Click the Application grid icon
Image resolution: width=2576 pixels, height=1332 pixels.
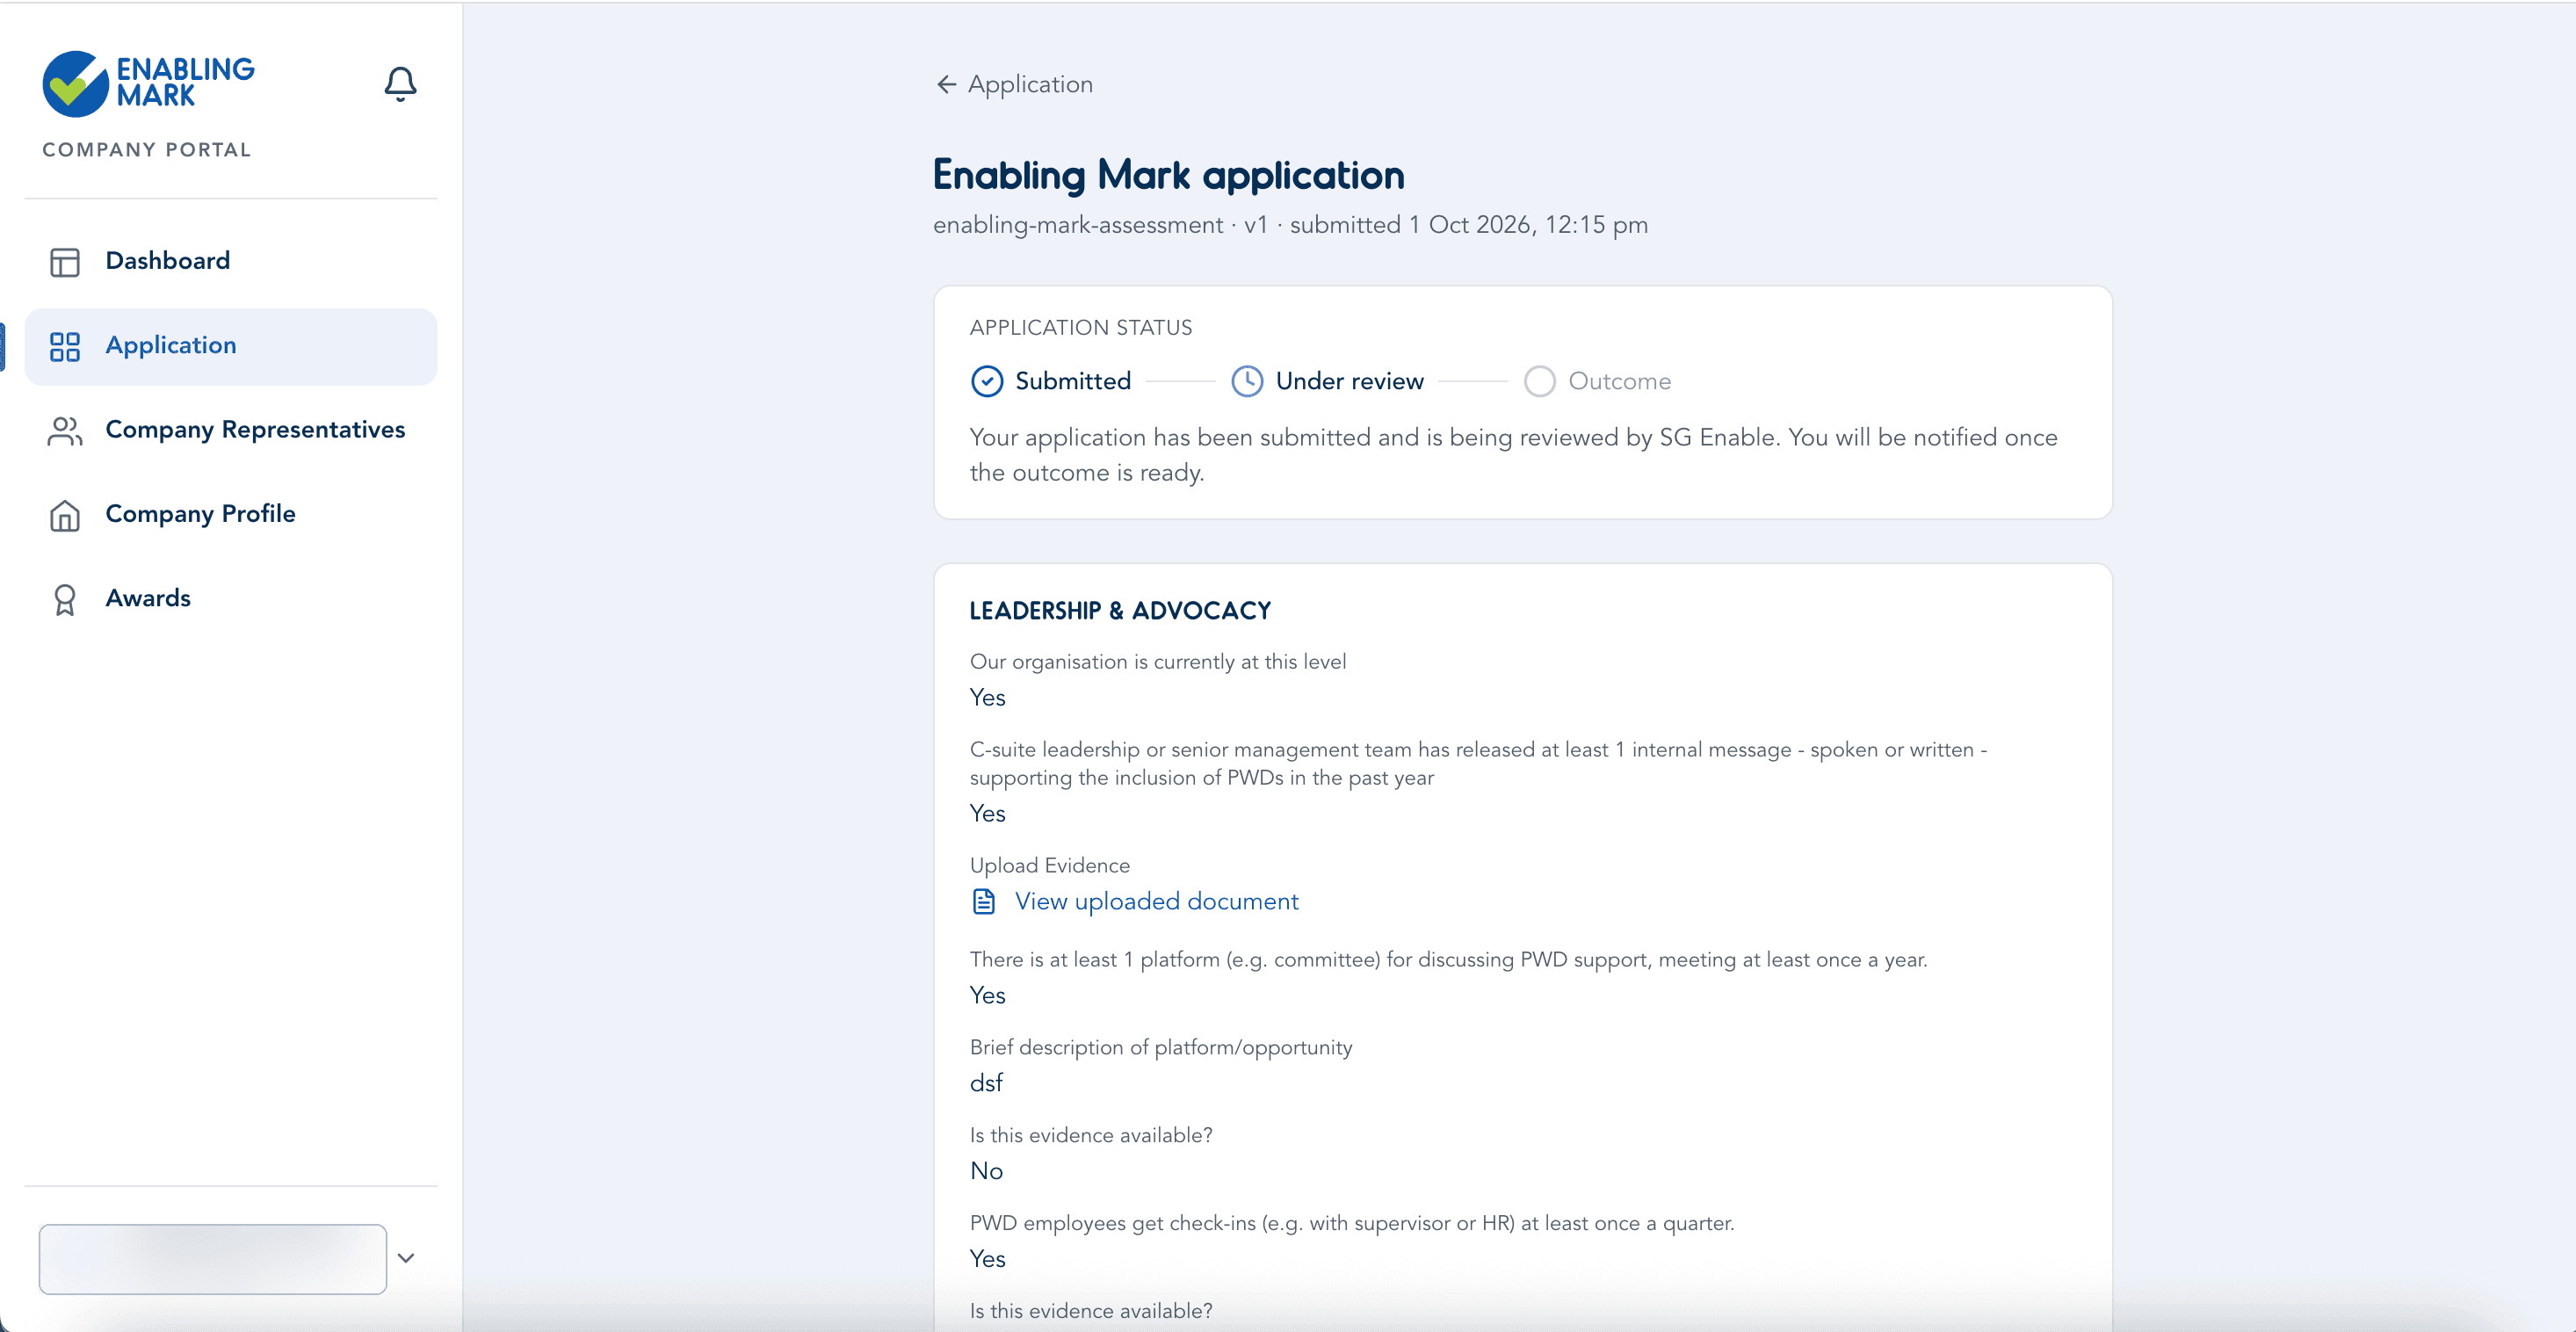coord(65,346)
